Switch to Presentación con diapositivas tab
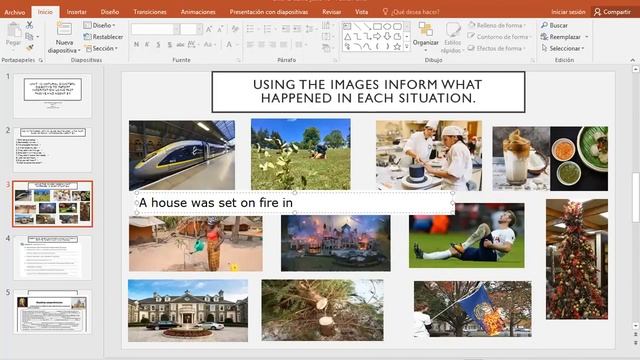 (269, 12)
